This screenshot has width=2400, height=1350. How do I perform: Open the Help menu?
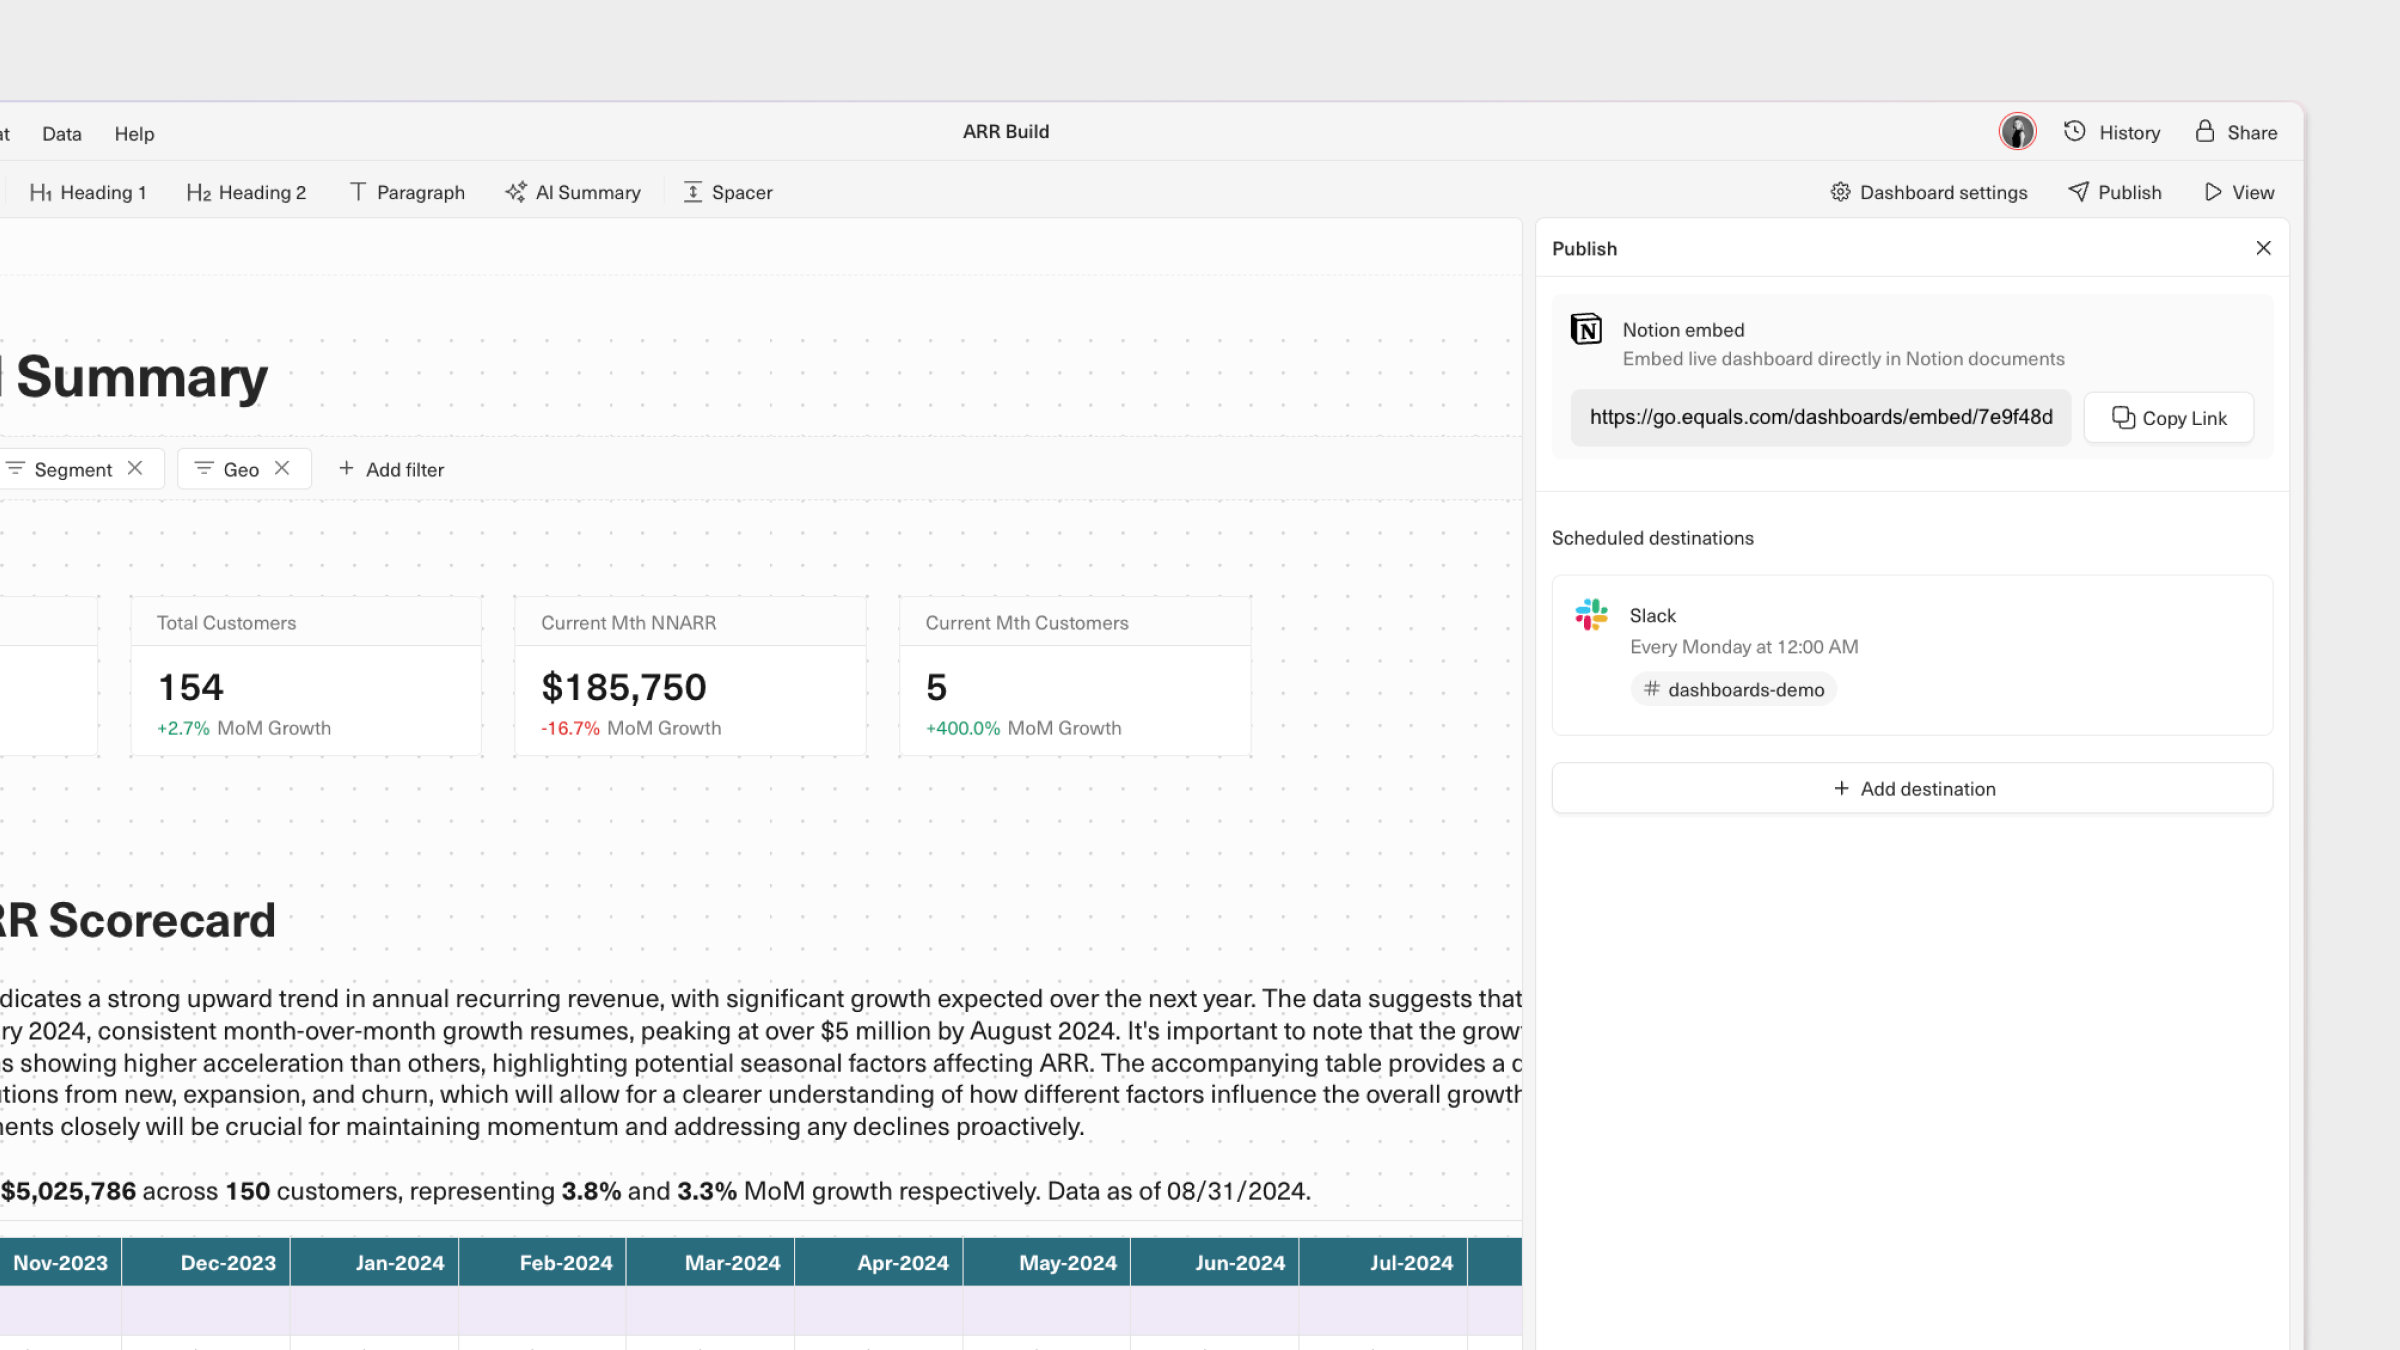(x=134, y=134)
